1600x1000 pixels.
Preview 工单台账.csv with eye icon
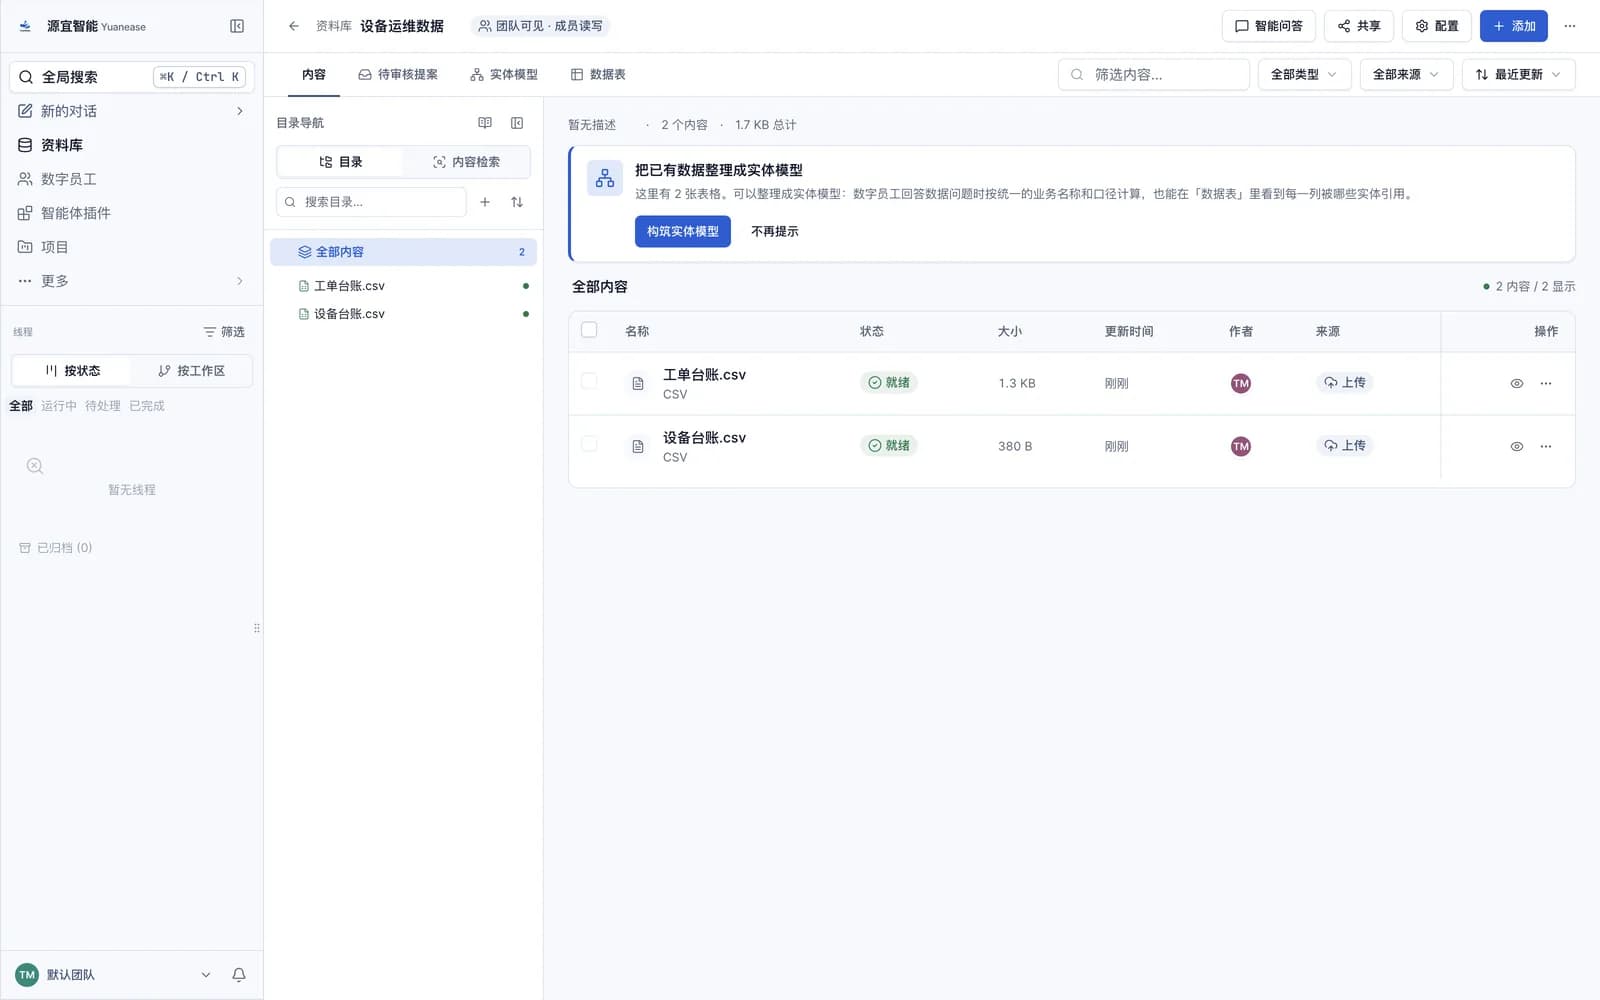tap(1517, 383)
